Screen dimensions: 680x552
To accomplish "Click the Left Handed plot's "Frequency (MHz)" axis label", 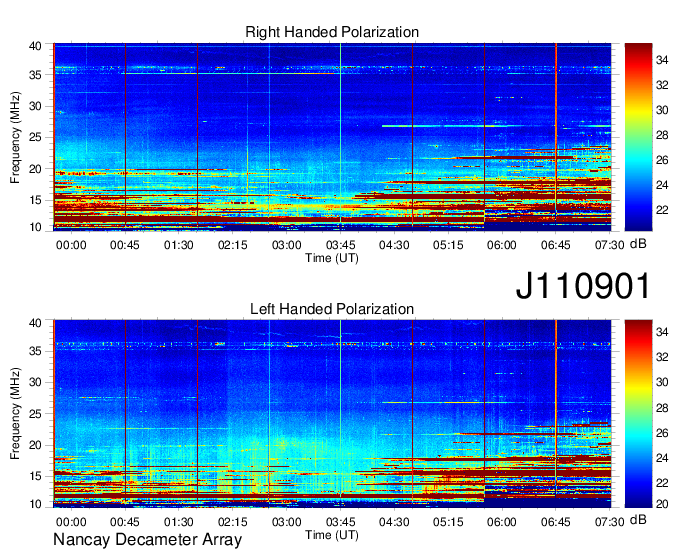I will (x=15, y=414).
